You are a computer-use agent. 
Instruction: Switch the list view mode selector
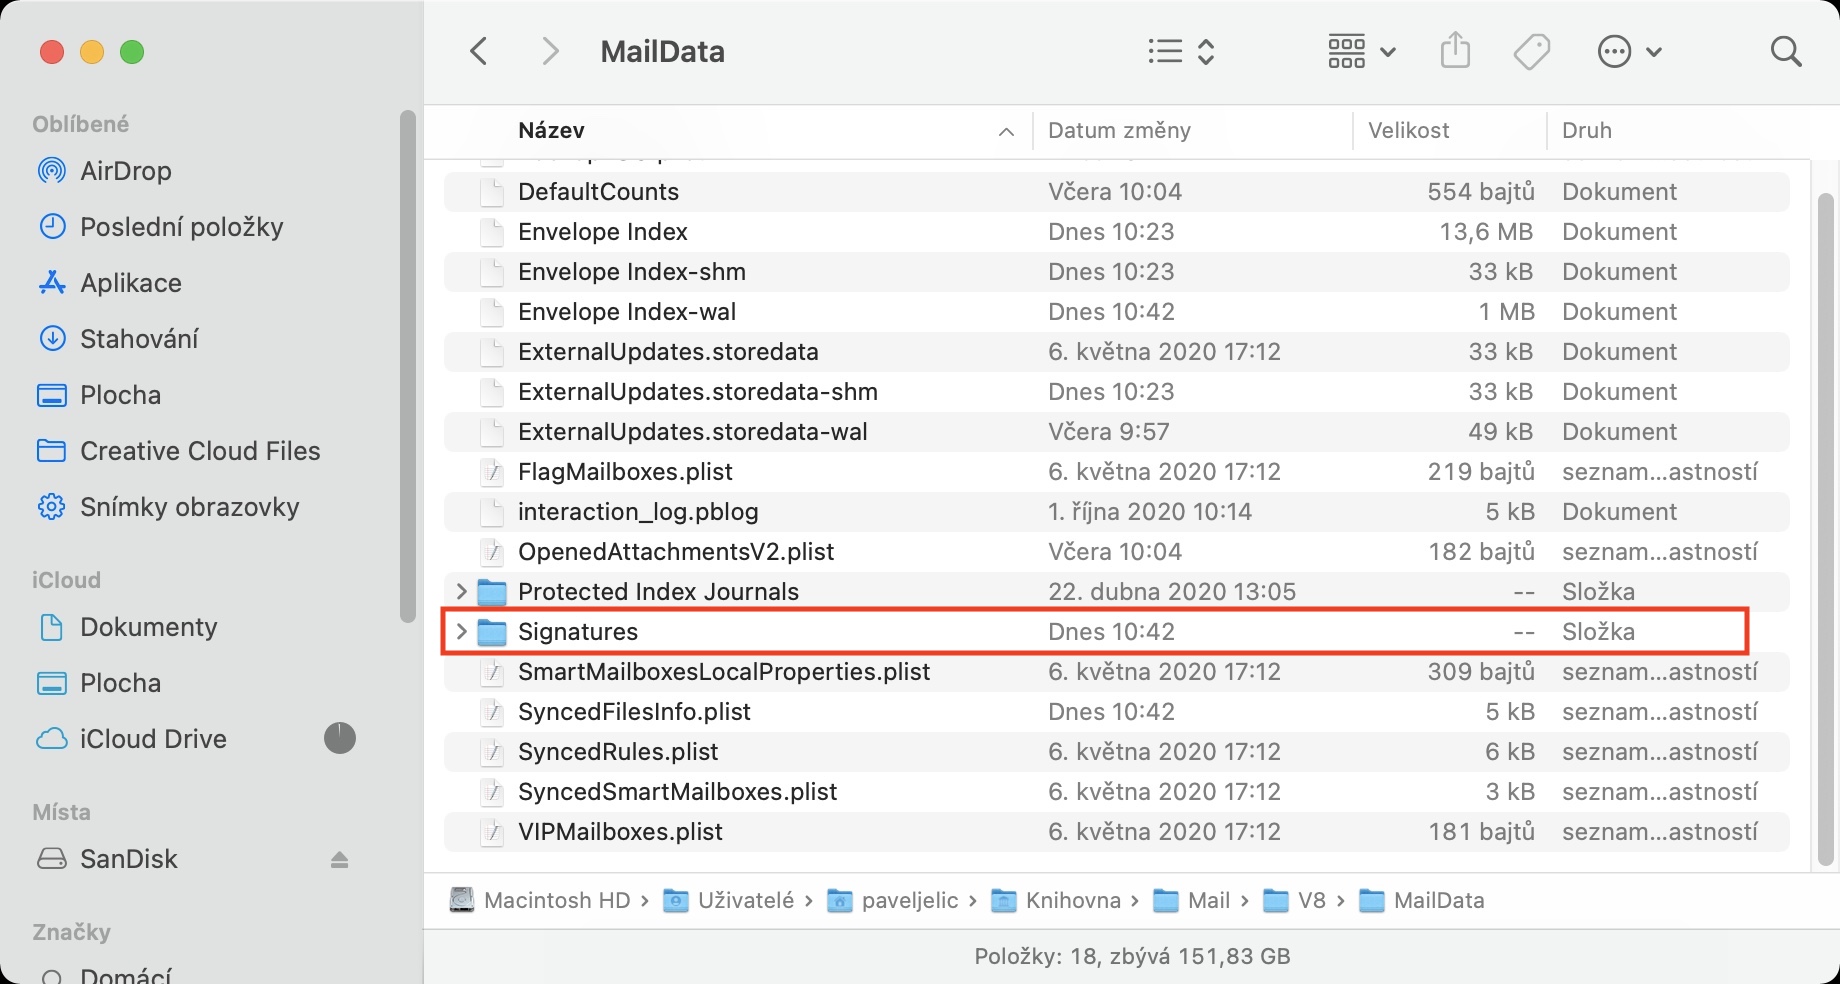1180,52
